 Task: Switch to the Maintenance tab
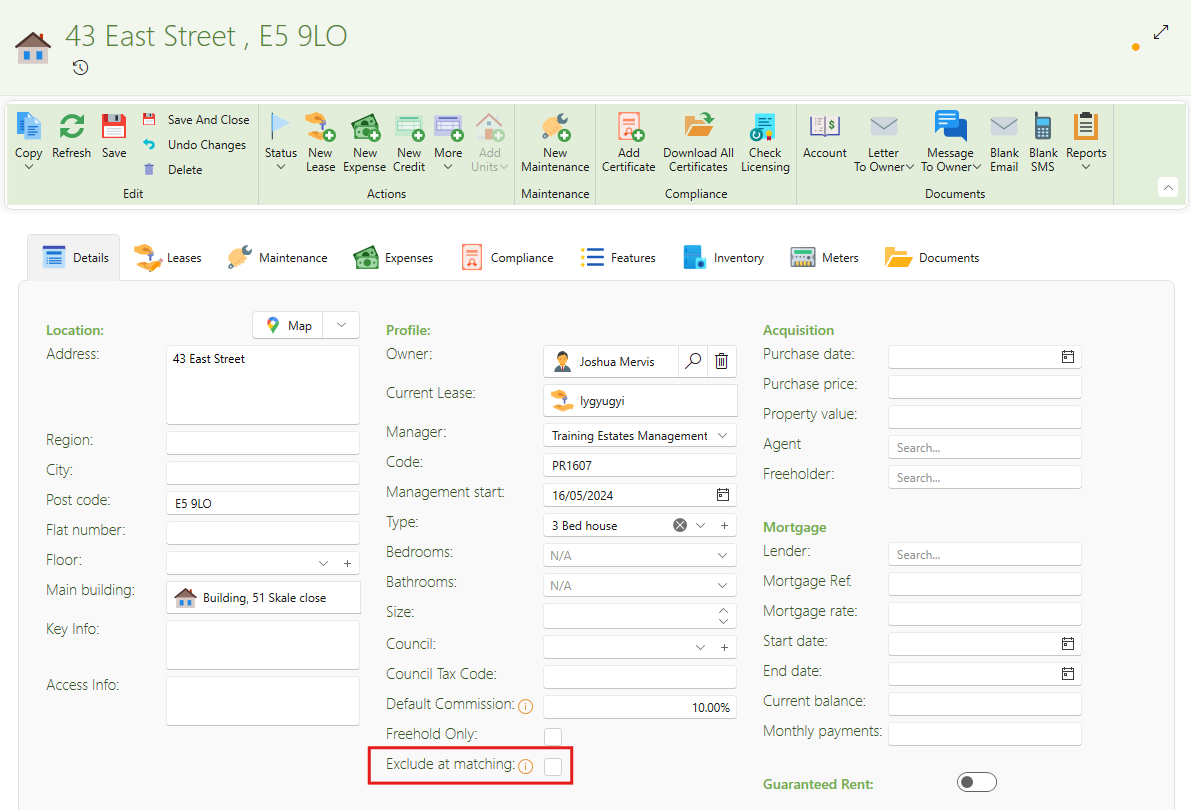[277, 258]
